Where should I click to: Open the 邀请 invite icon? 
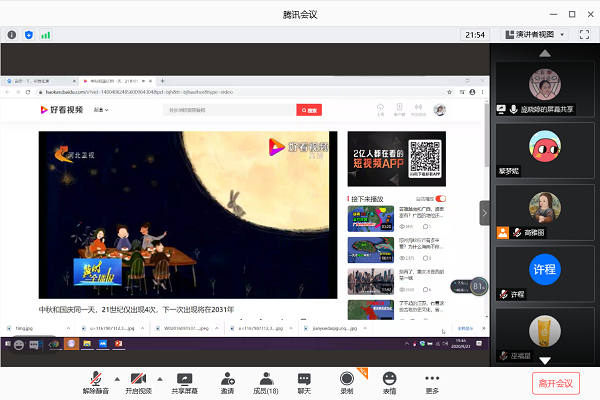pyautogui.click(x=227, y=383)
